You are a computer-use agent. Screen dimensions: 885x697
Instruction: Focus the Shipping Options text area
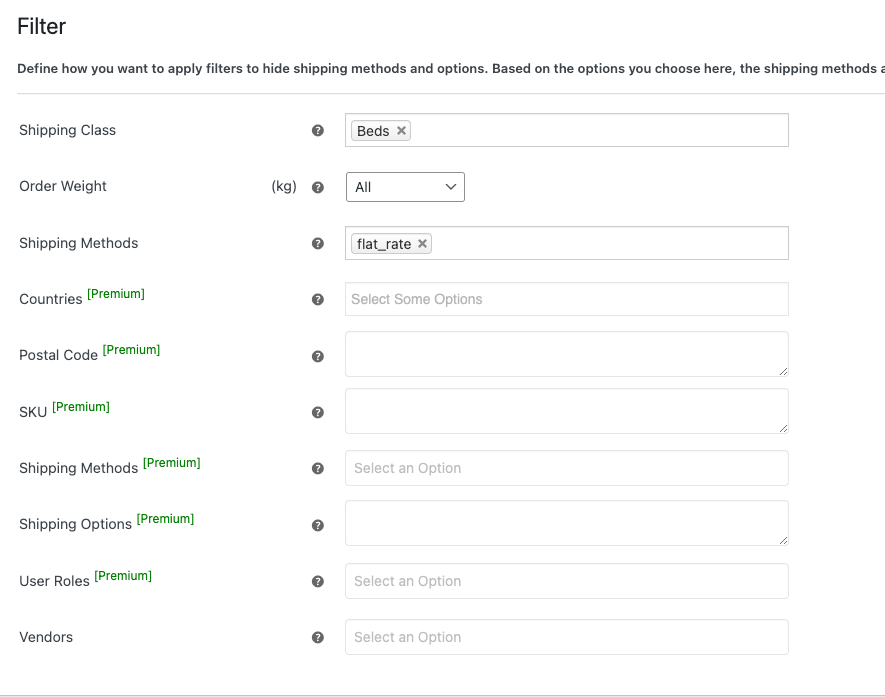(567, 523)
